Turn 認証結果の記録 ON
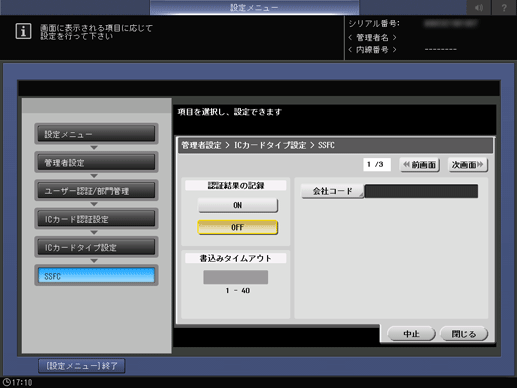The height and width of the screenshot is (388, 517). pos(238,205)
